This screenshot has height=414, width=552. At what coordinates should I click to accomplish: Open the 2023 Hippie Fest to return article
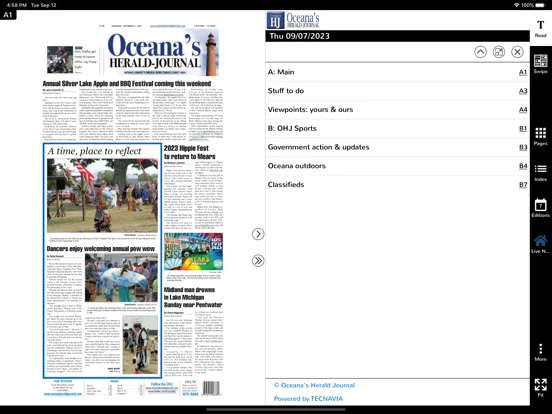click(x=189, y=152)
